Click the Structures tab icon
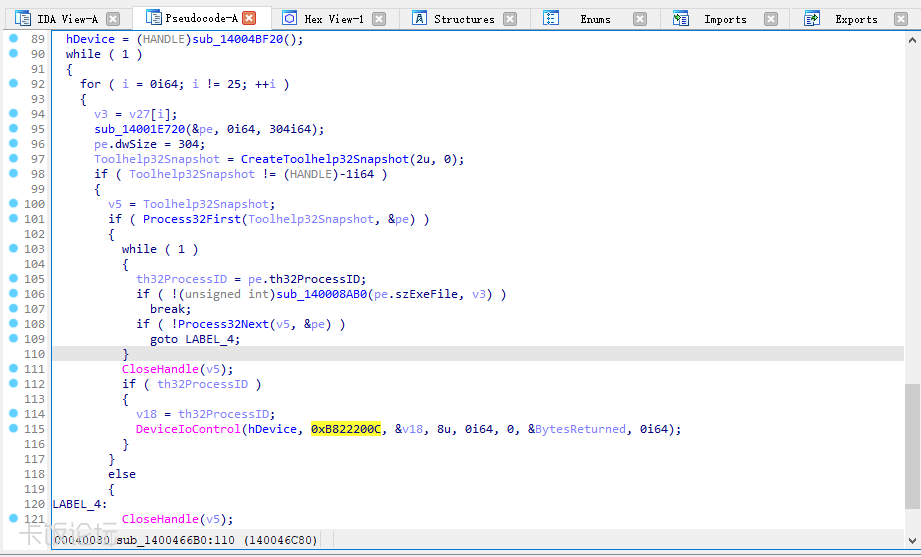Viewport: 921px width, 557px height. (x=419, y=18)
